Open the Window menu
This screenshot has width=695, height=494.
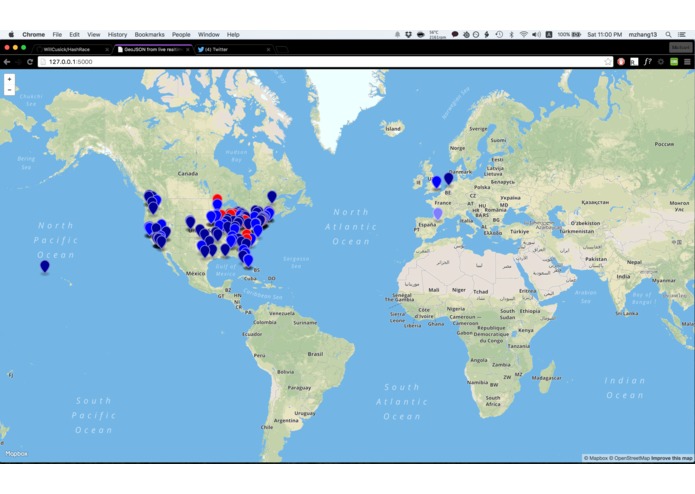tap(208, 35)
